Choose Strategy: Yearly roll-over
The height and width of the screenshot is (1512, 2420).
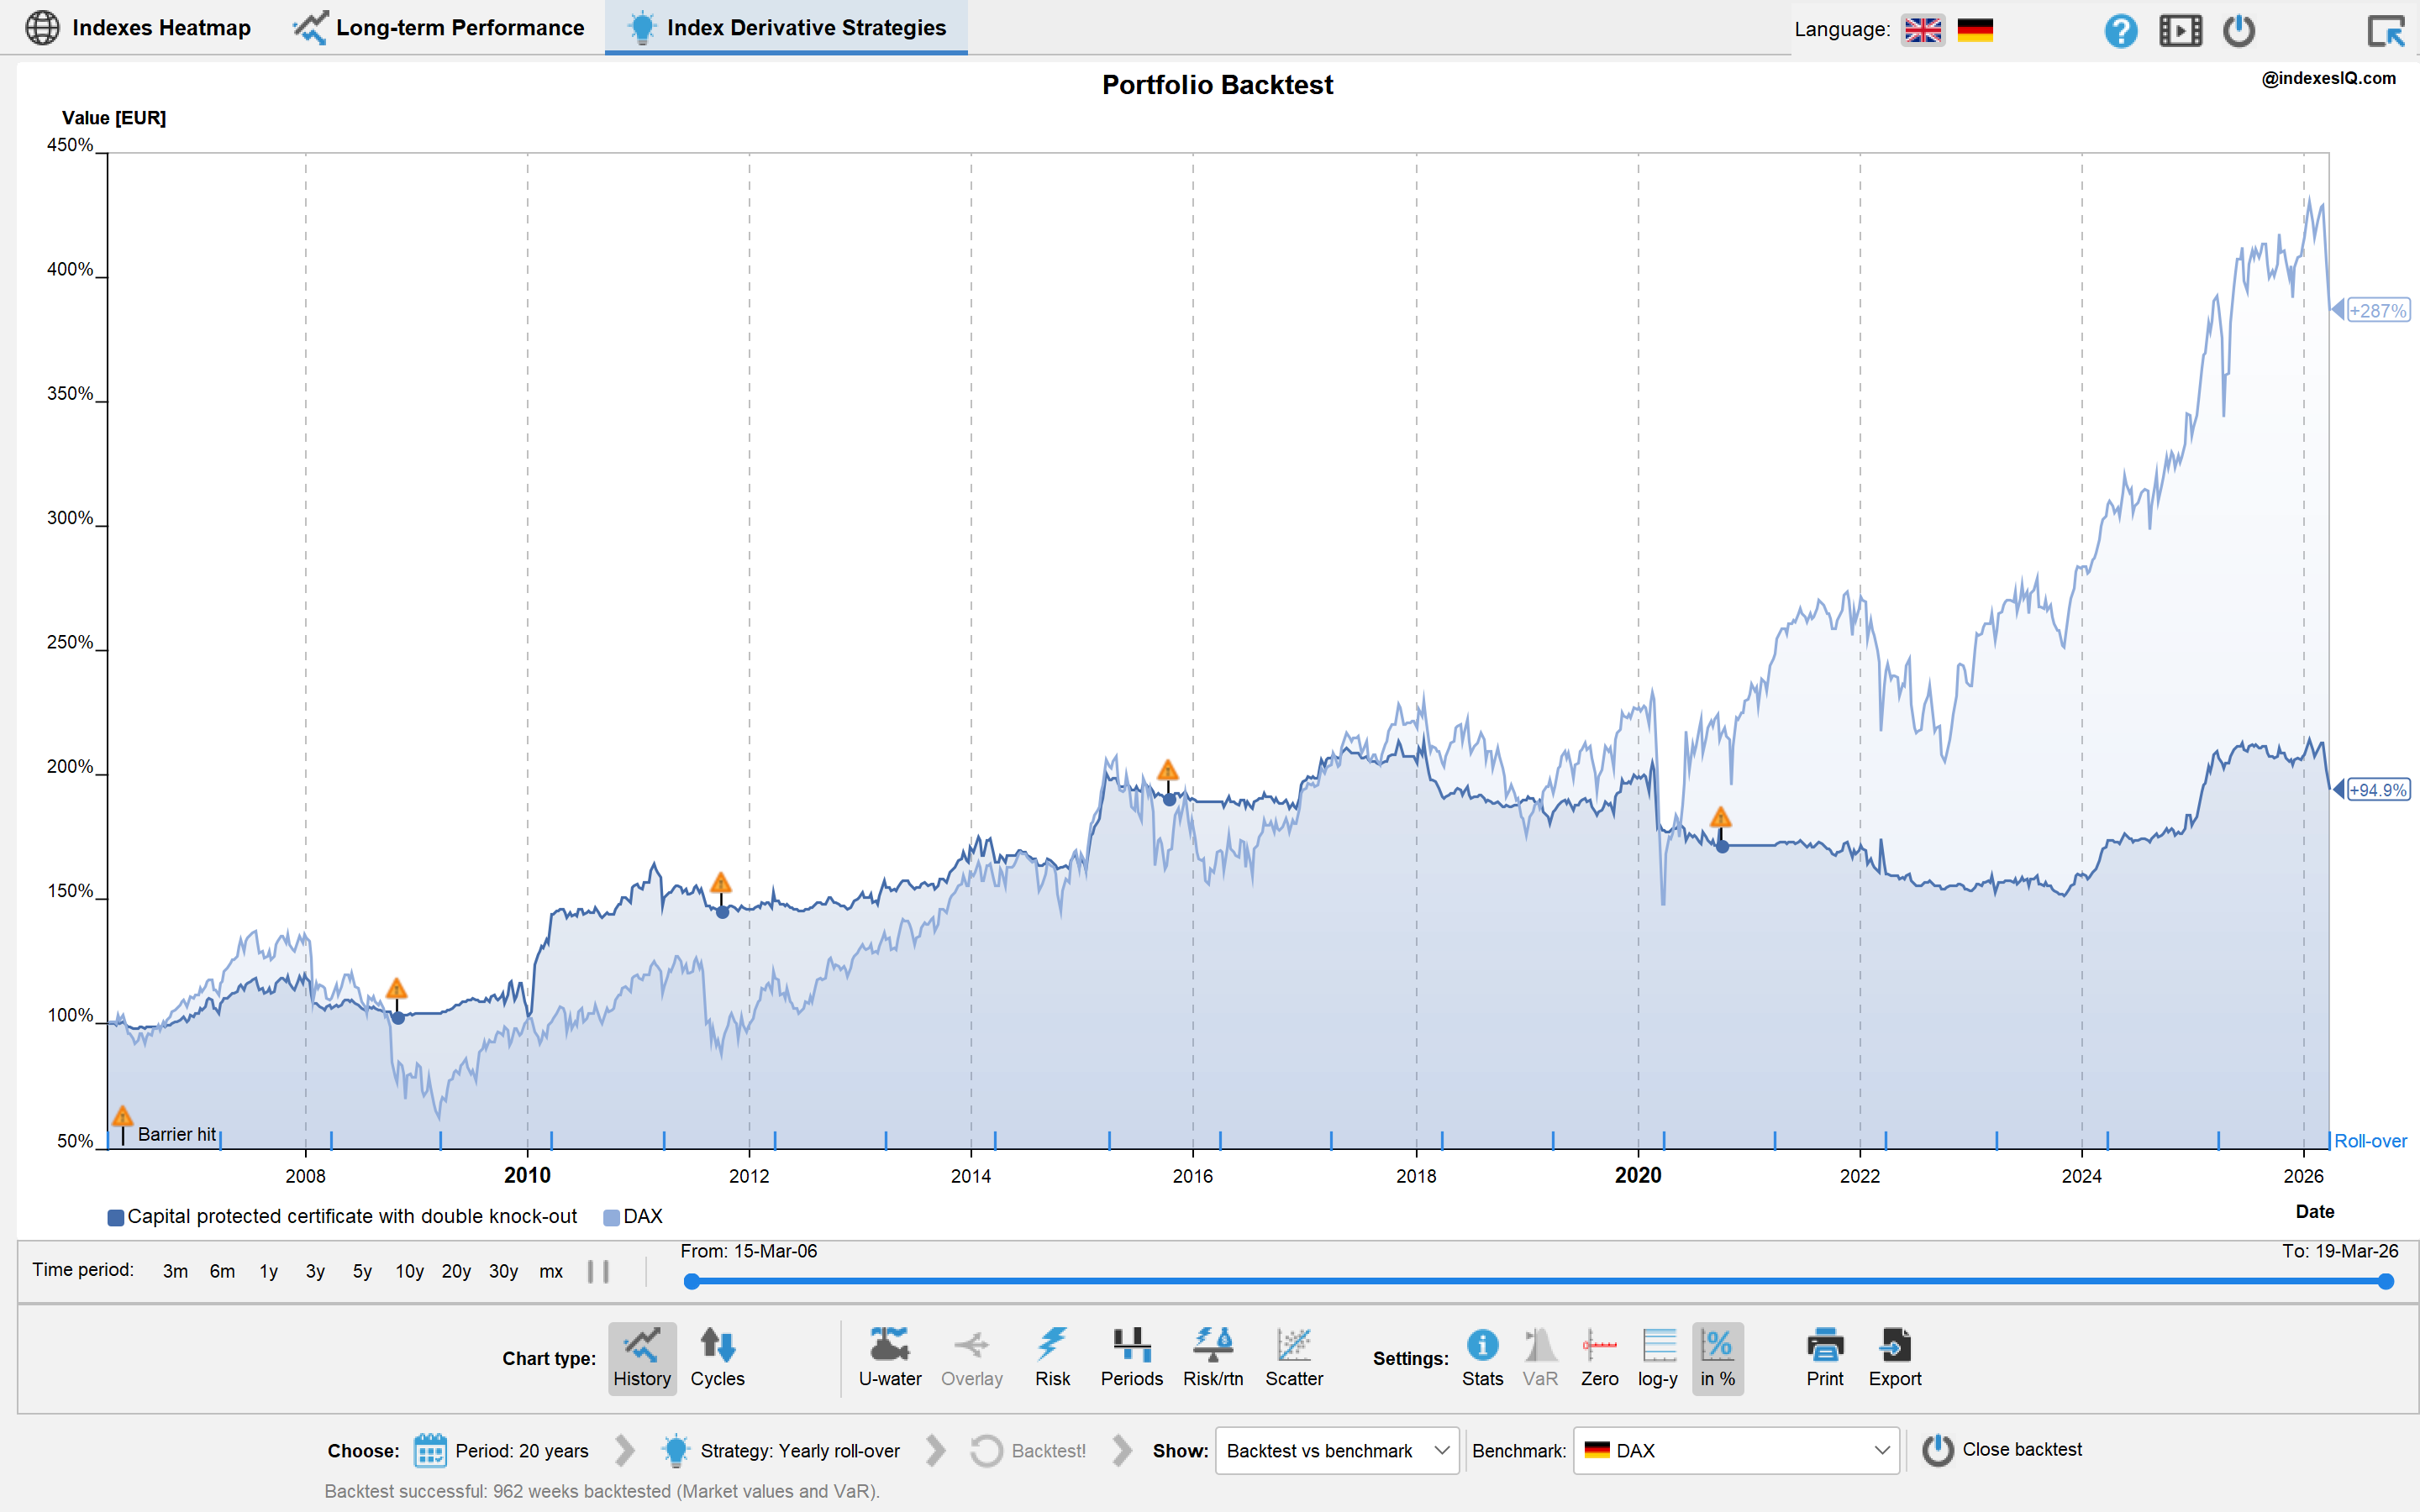tap(781, 1450)
